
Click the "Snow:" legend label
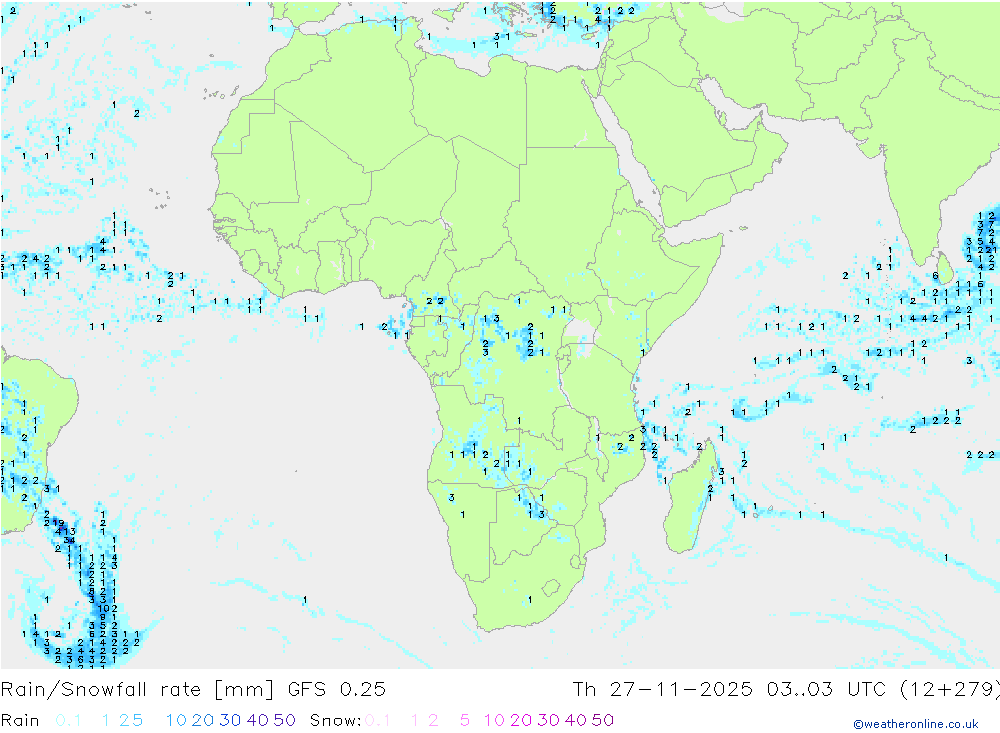(x=335, y=720)
